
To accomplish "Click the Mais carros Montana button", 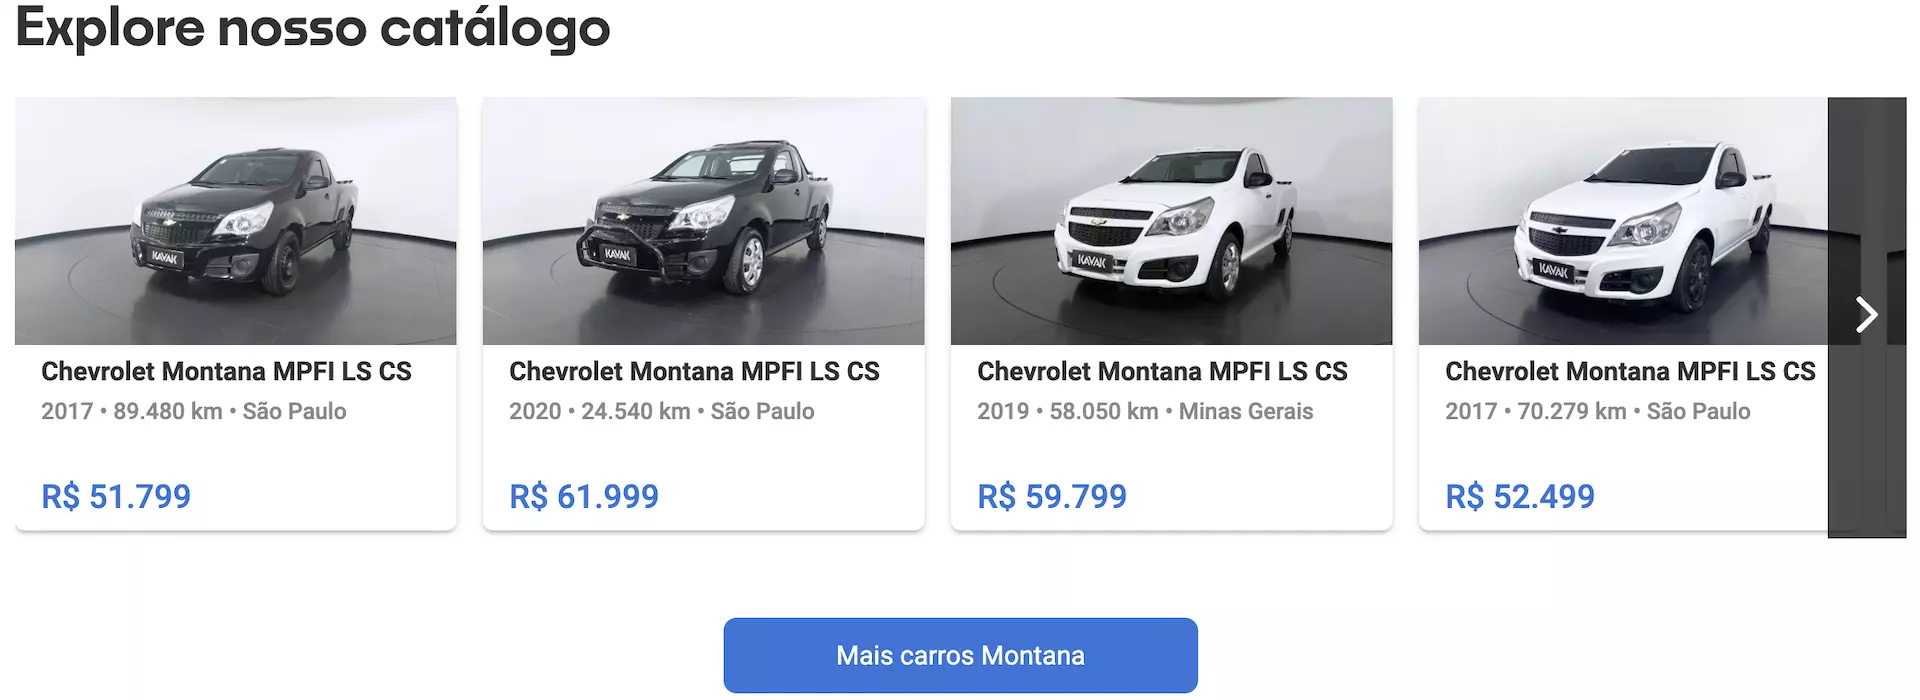I will click(960, 655).
